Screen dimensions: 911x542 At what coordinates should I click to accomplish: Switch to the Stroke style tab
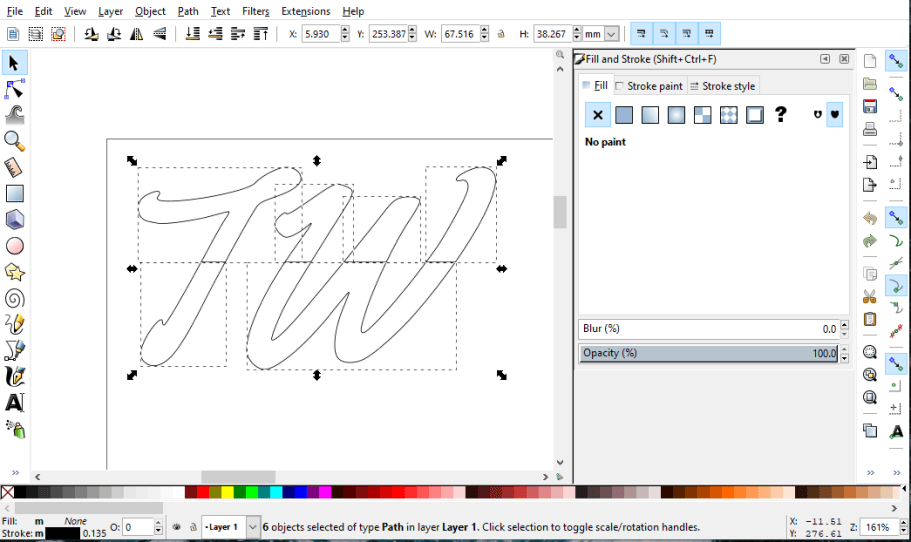coord(723,86)
